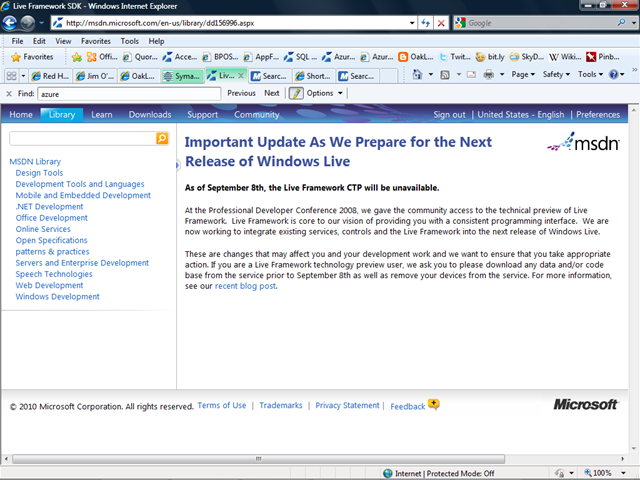The width and height of the screenshot is (640, 480).
Task: Open the zoom level dropdown at 100%
Action: (x=623, y=473)
